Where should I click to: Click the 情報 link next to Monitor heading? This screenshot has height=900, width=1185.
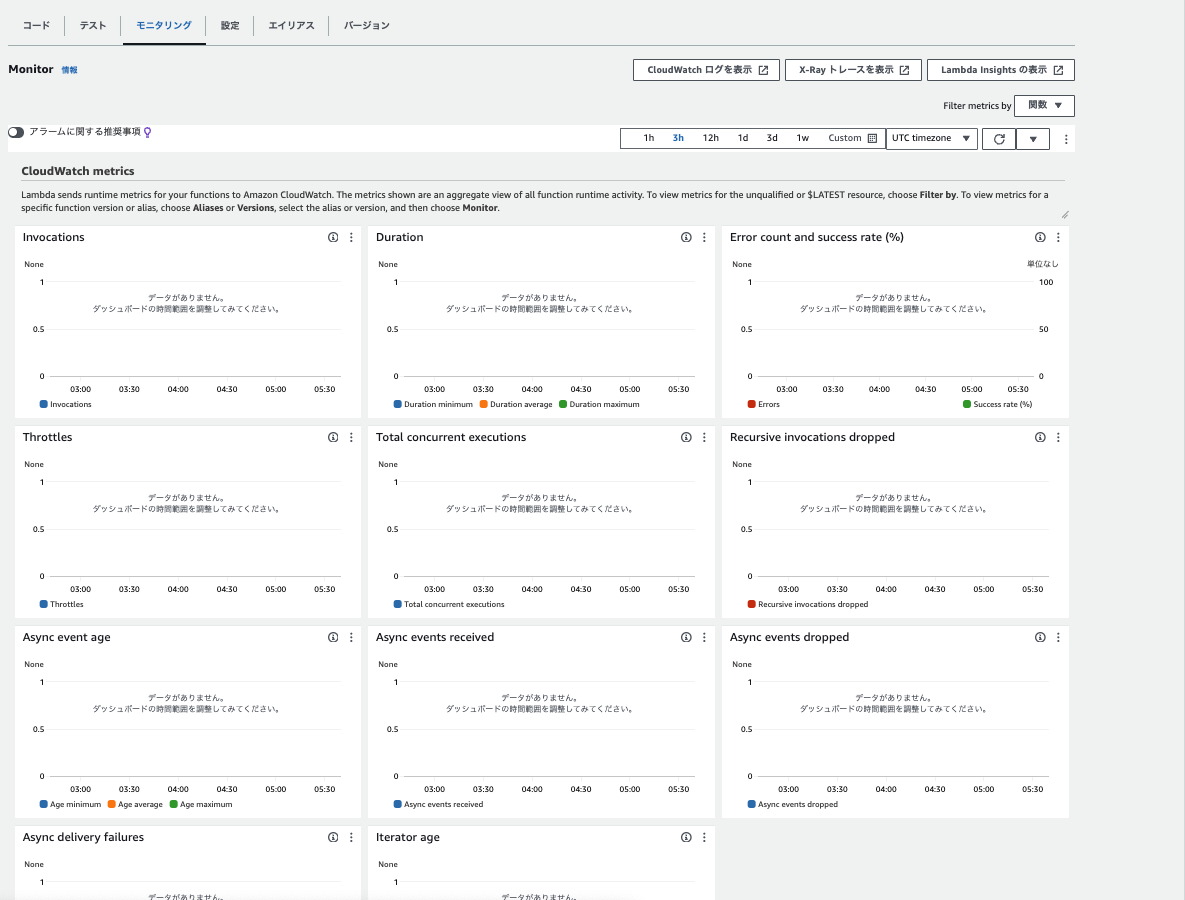point(69,69)
